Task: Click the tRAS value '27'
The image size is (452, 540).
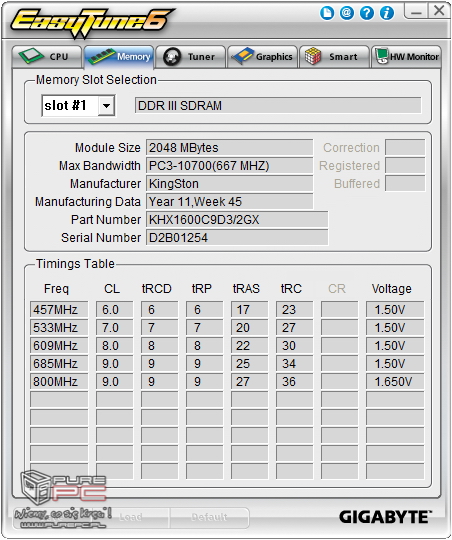Action: (x=249, y=381)
